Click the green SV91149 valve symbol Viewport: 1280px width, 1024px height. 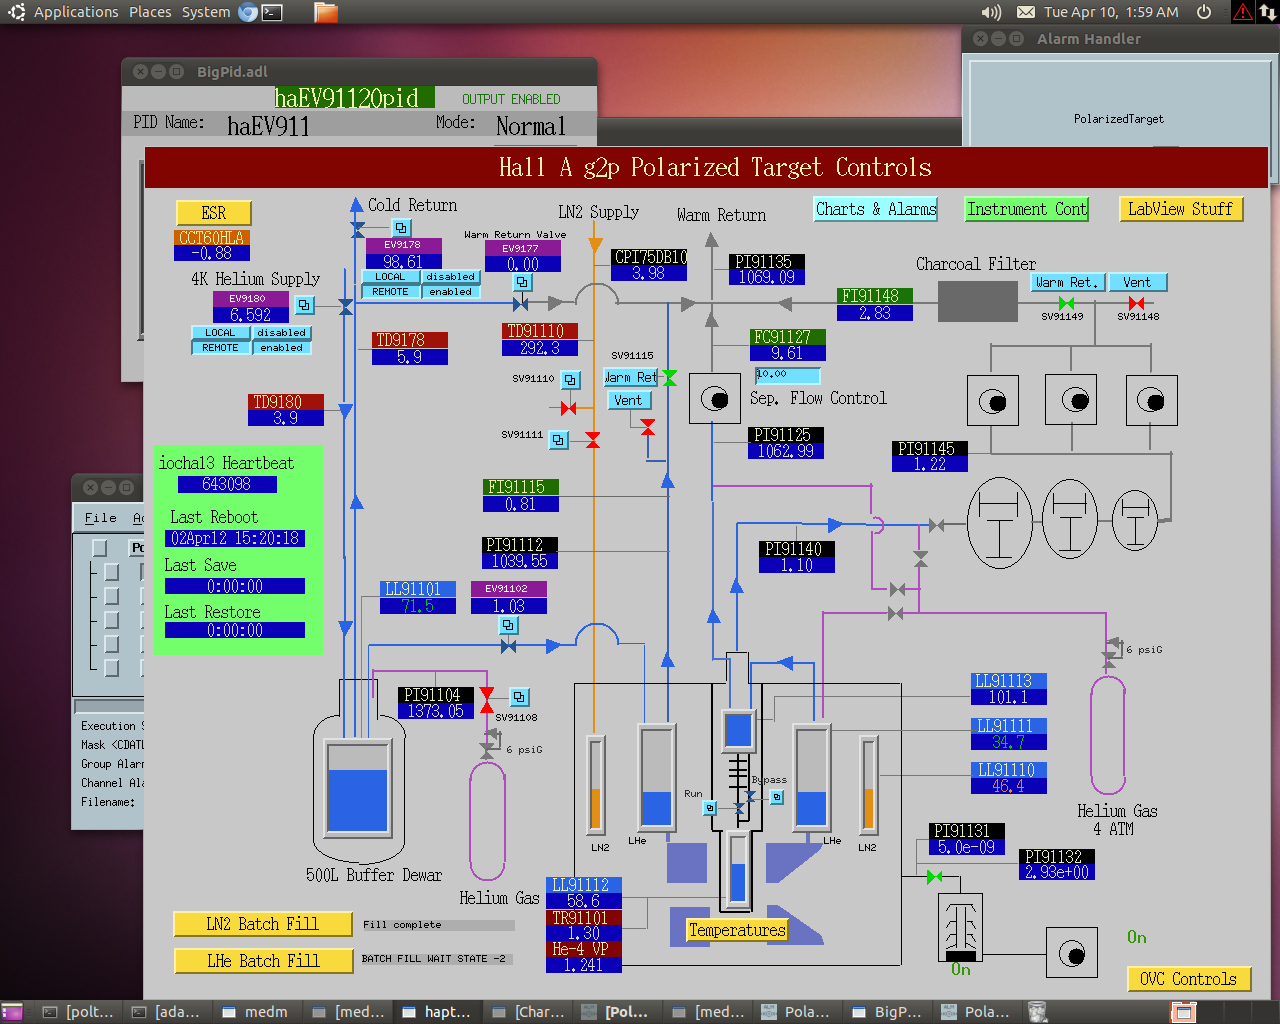(x=1066, y=303)
